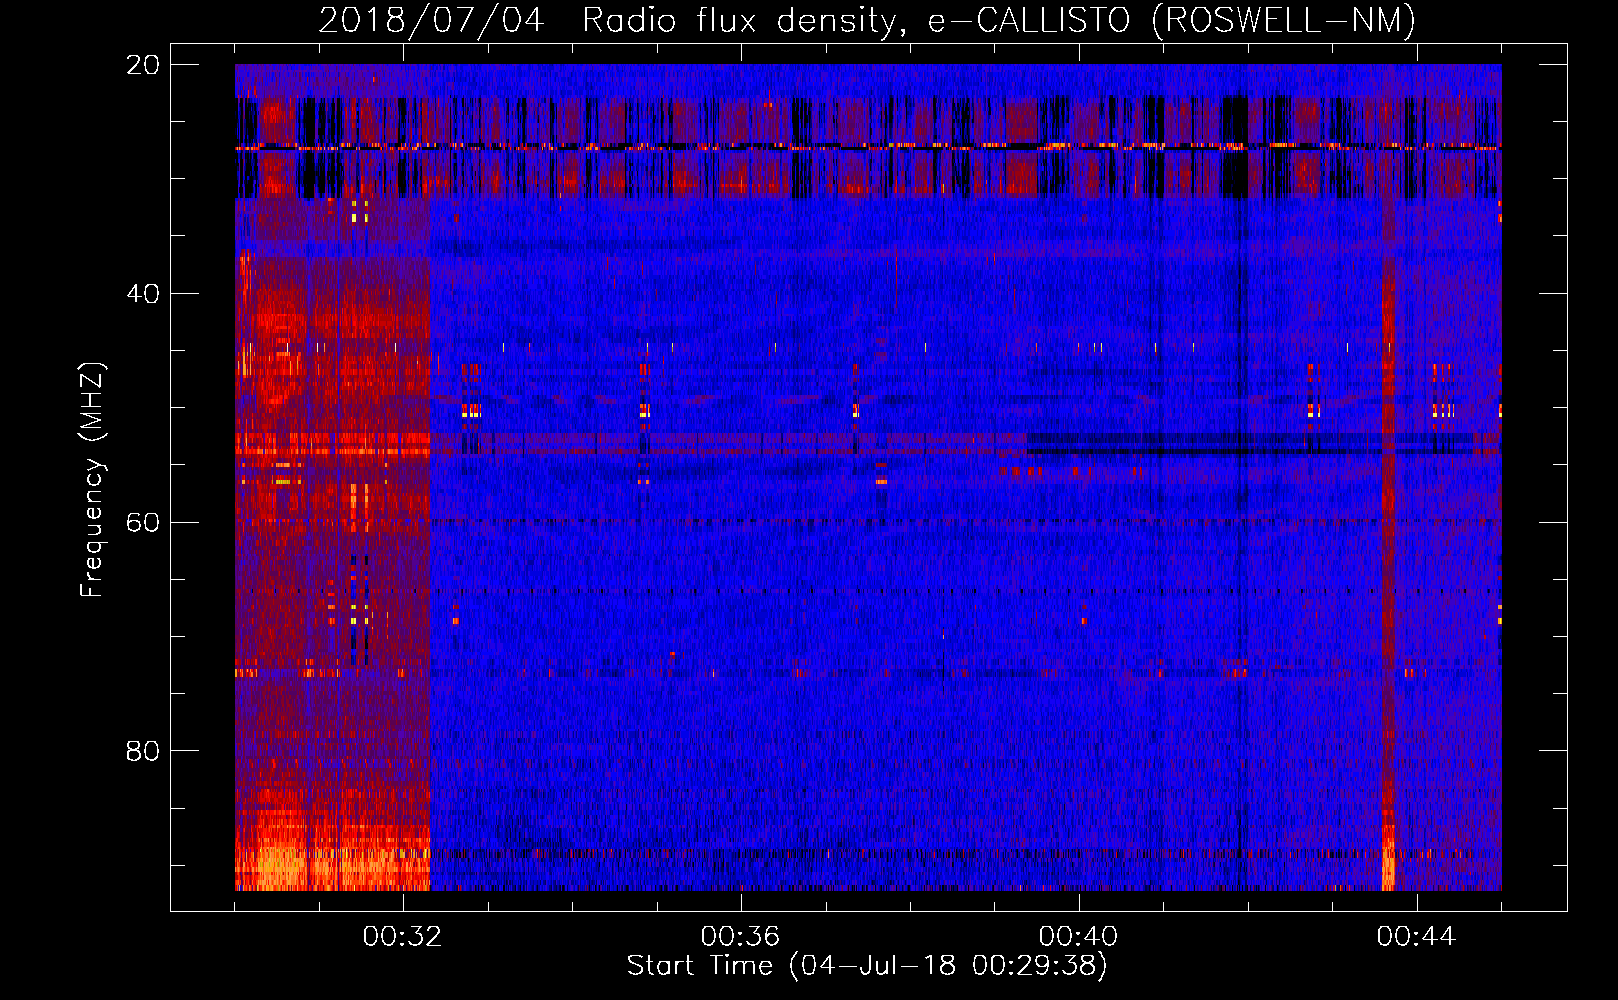This screenshot has height=1000, width=1618.
Task: Click the plot title naming e-CALLISTO (ROSWELL-NM)
Action: (x=867, y=20)
